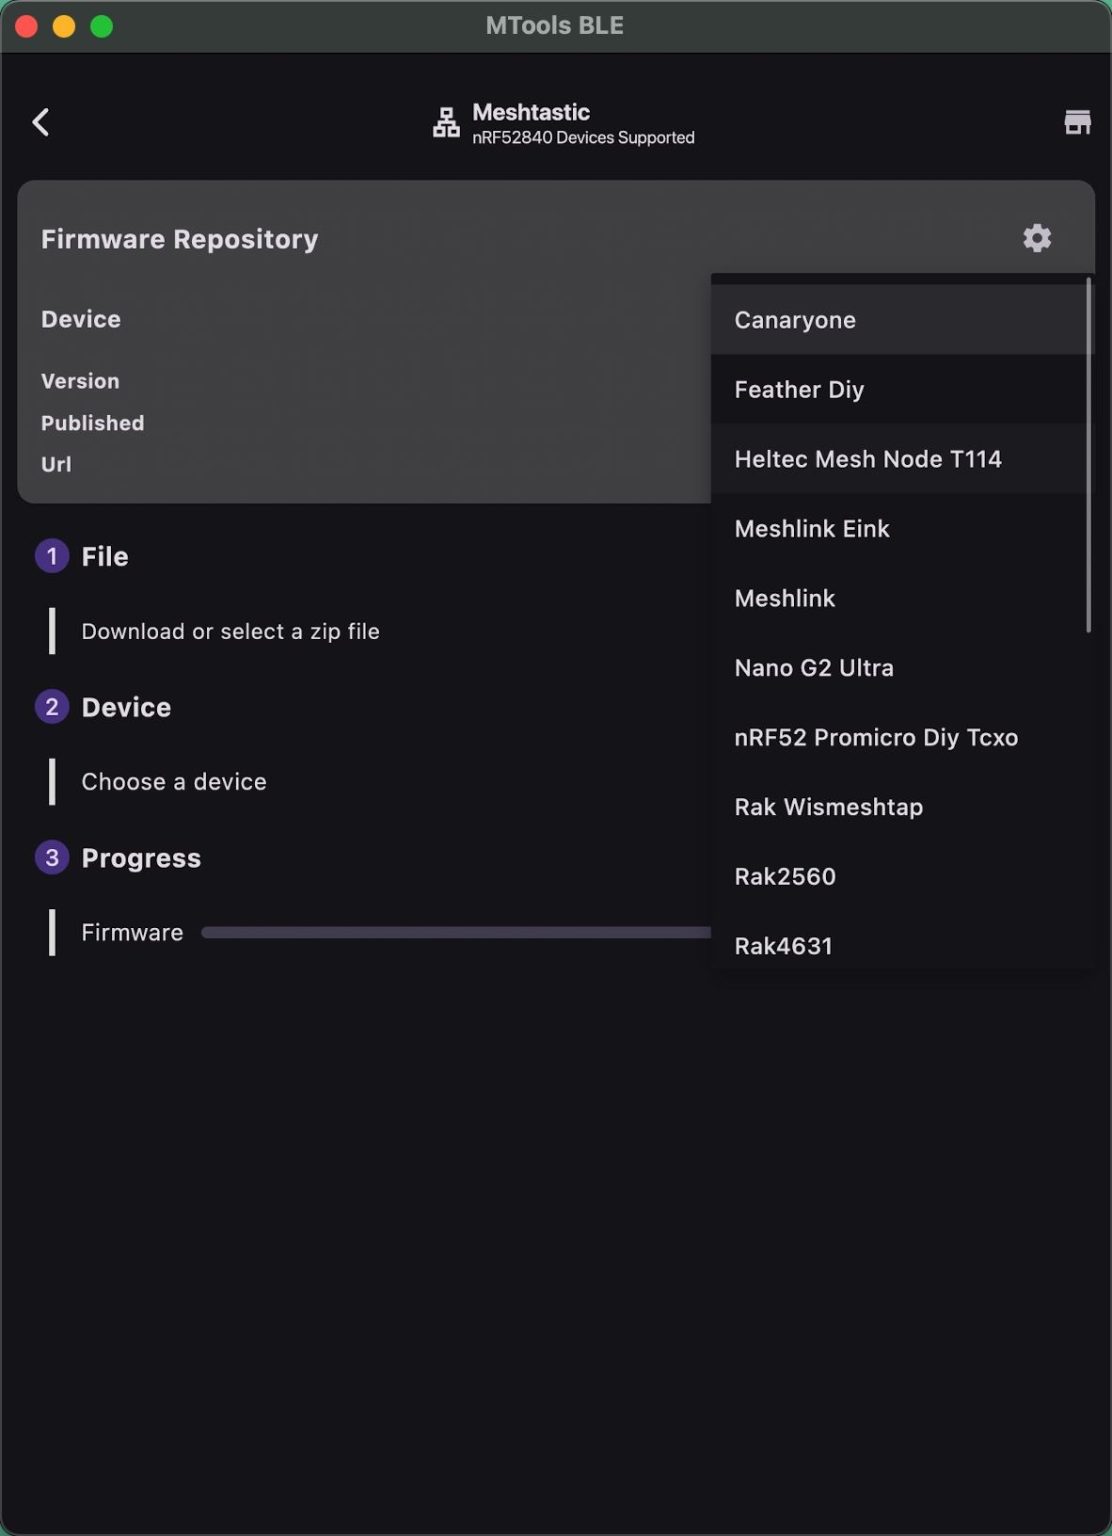Pick Rak4631 from the dropdown

pyautogui.click(x=783, y=945)
